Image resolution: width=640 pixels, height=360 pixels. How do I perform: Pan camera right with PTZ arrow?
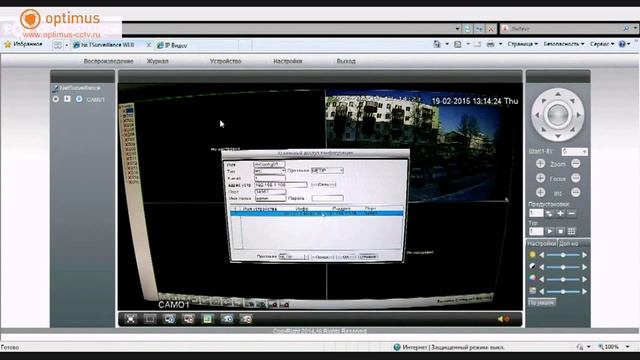pos(578,115)
